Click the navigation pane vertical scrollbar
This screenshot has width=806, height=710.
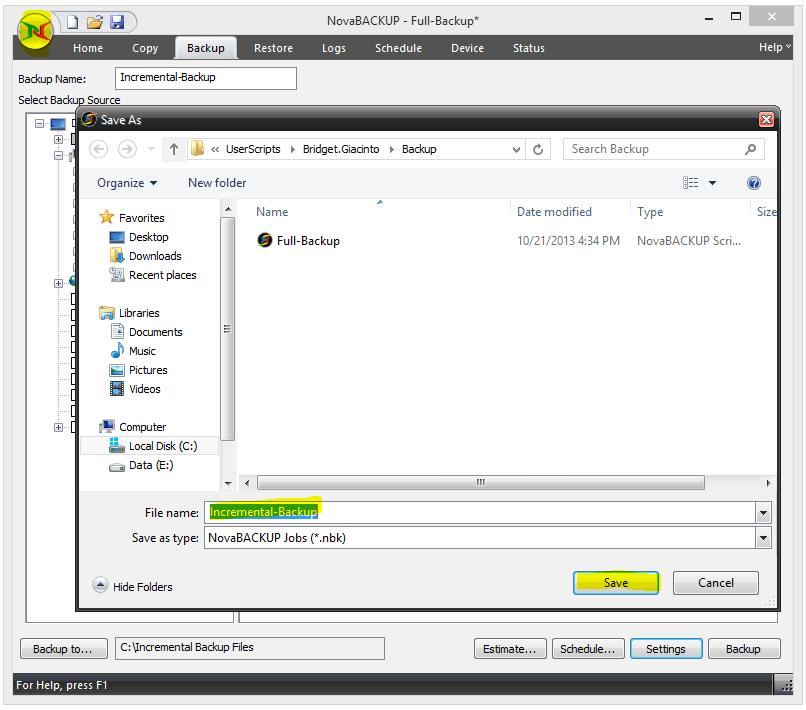tap(228, 329)
